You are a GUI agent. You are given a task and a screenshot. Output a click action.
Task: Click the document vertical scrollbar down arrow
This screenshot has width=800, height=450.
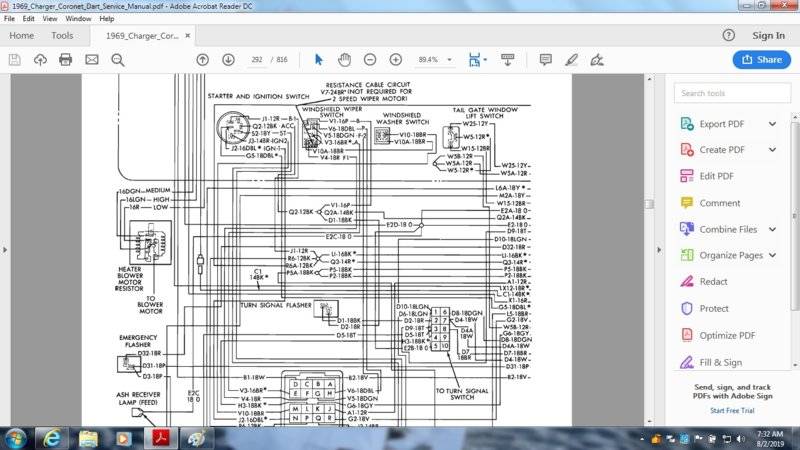[649, 421]
